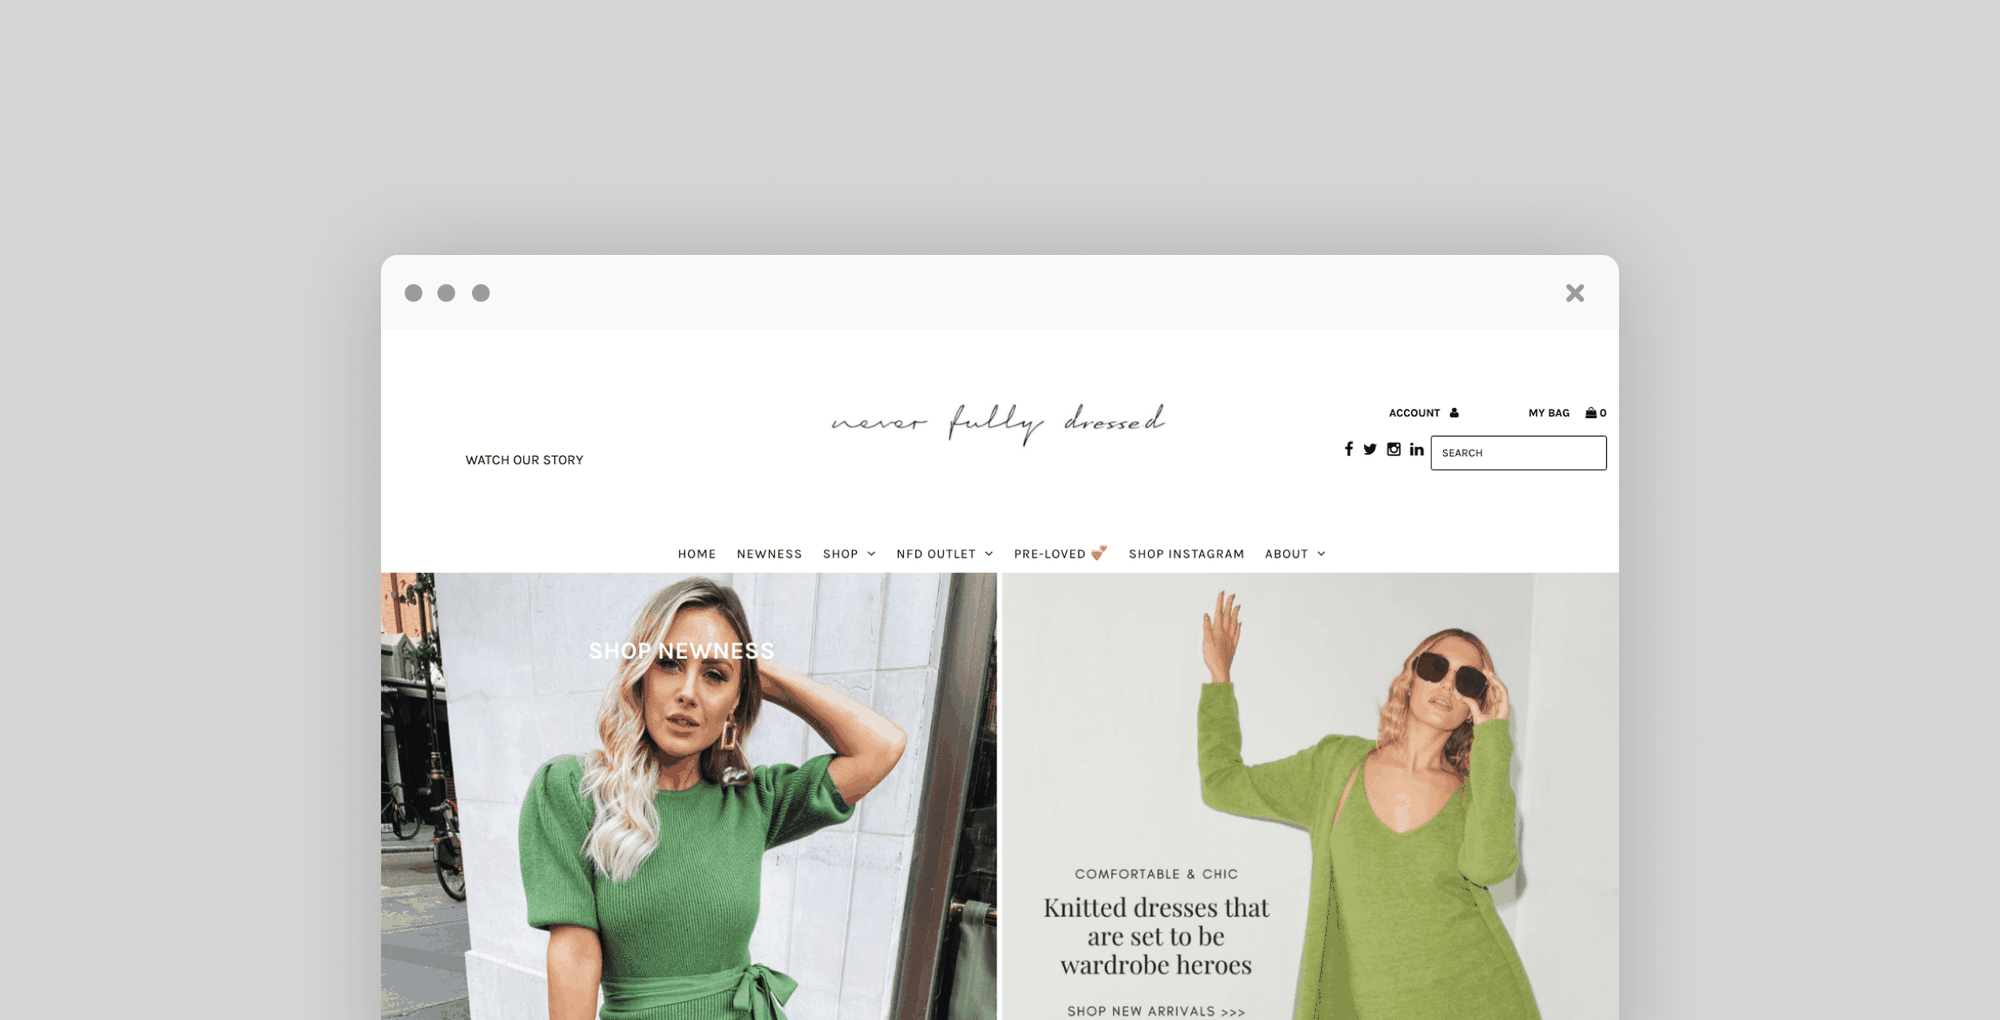Open the Twitter bird icon
2000x1020 pixels.
click(1370, 450)
